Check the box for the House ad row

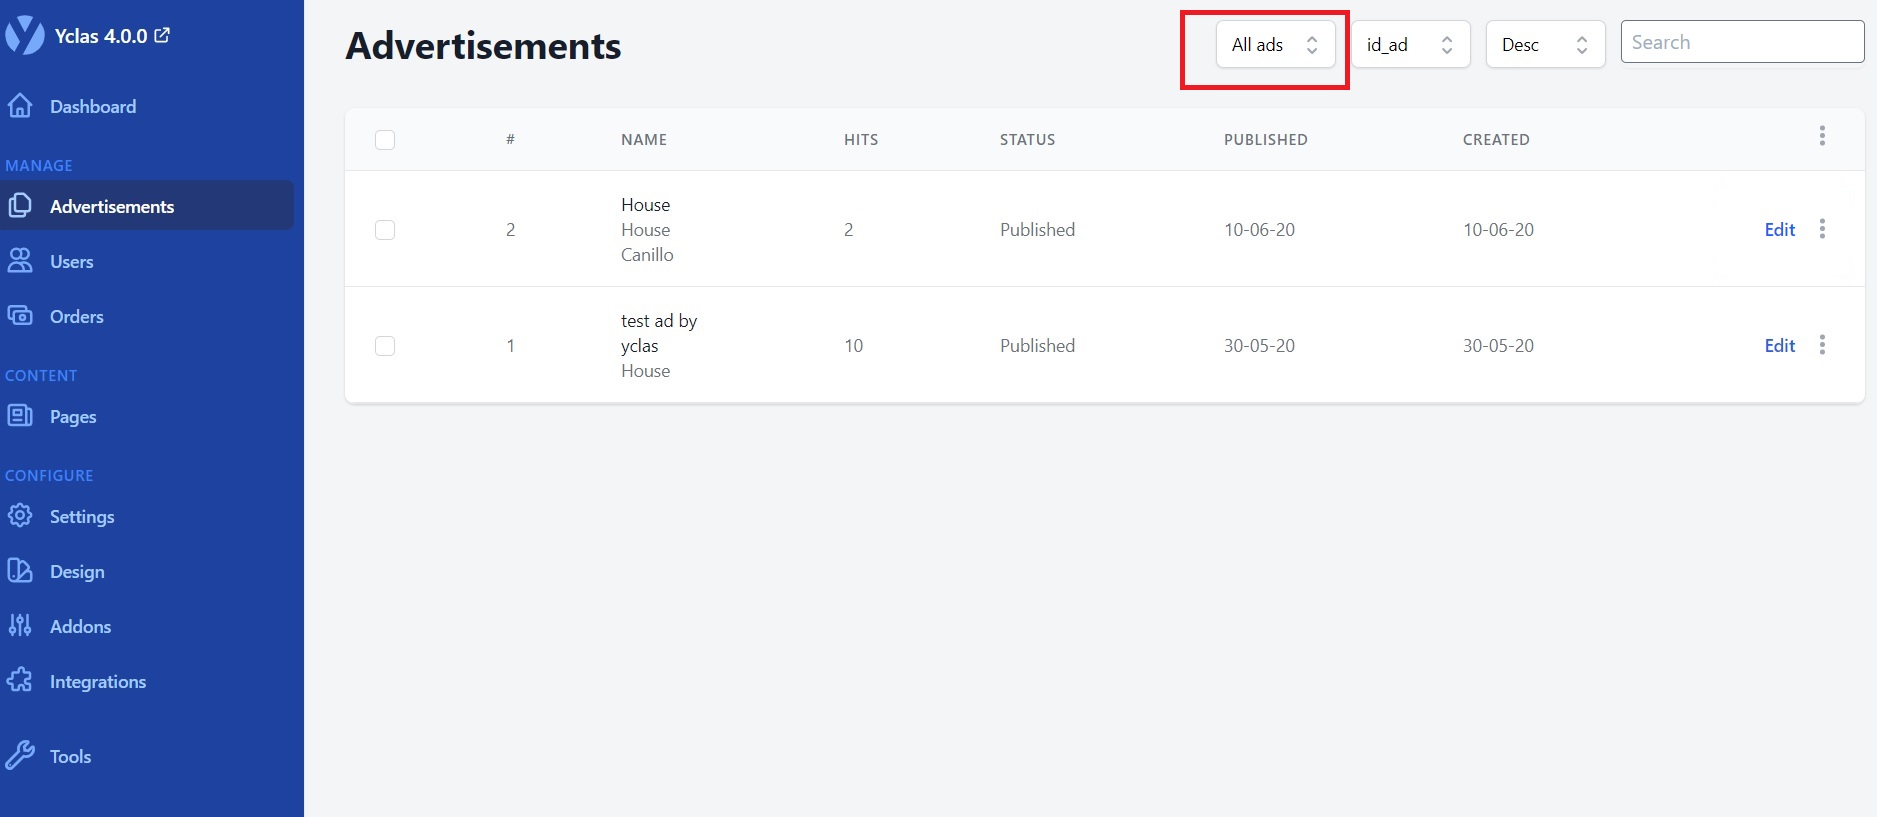click(385, 230)
